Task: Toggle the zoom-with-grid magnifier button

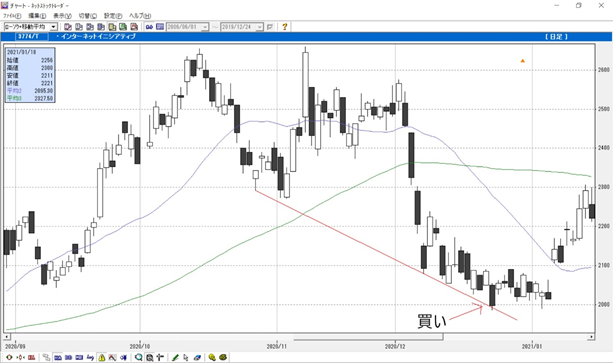Action: pyautogui.click(x=149, y=357)
